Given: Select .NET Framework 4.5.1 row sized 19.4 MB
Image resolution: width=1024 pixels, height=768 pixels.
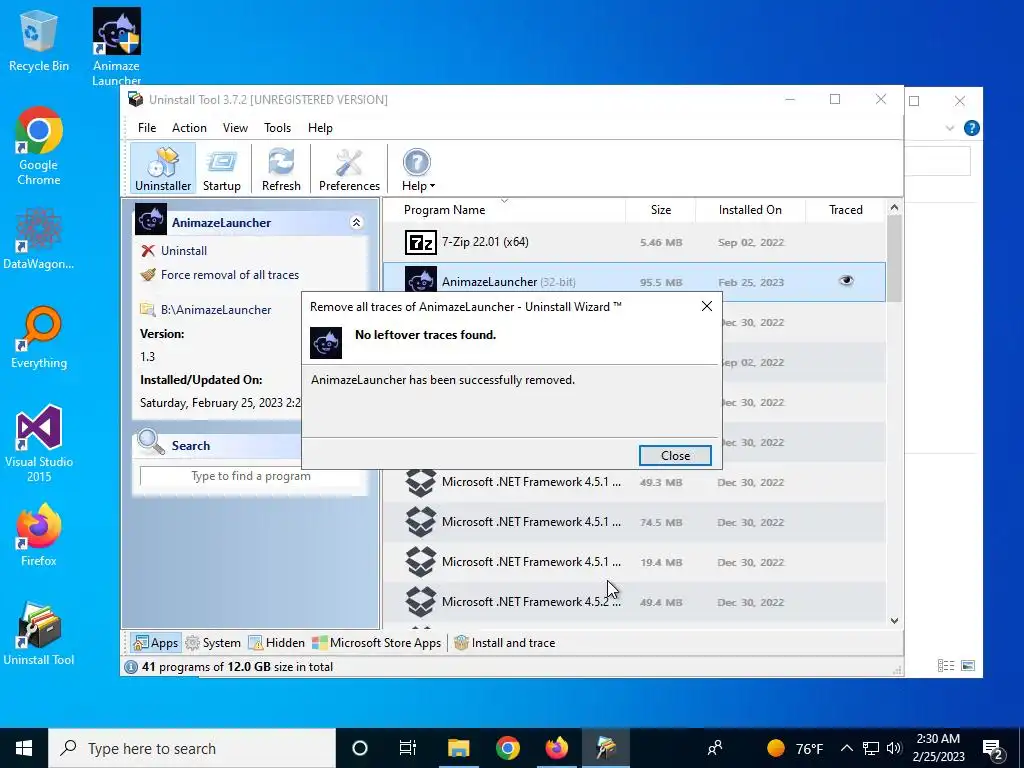Looking at the screenshot, I should pos(633,562).
